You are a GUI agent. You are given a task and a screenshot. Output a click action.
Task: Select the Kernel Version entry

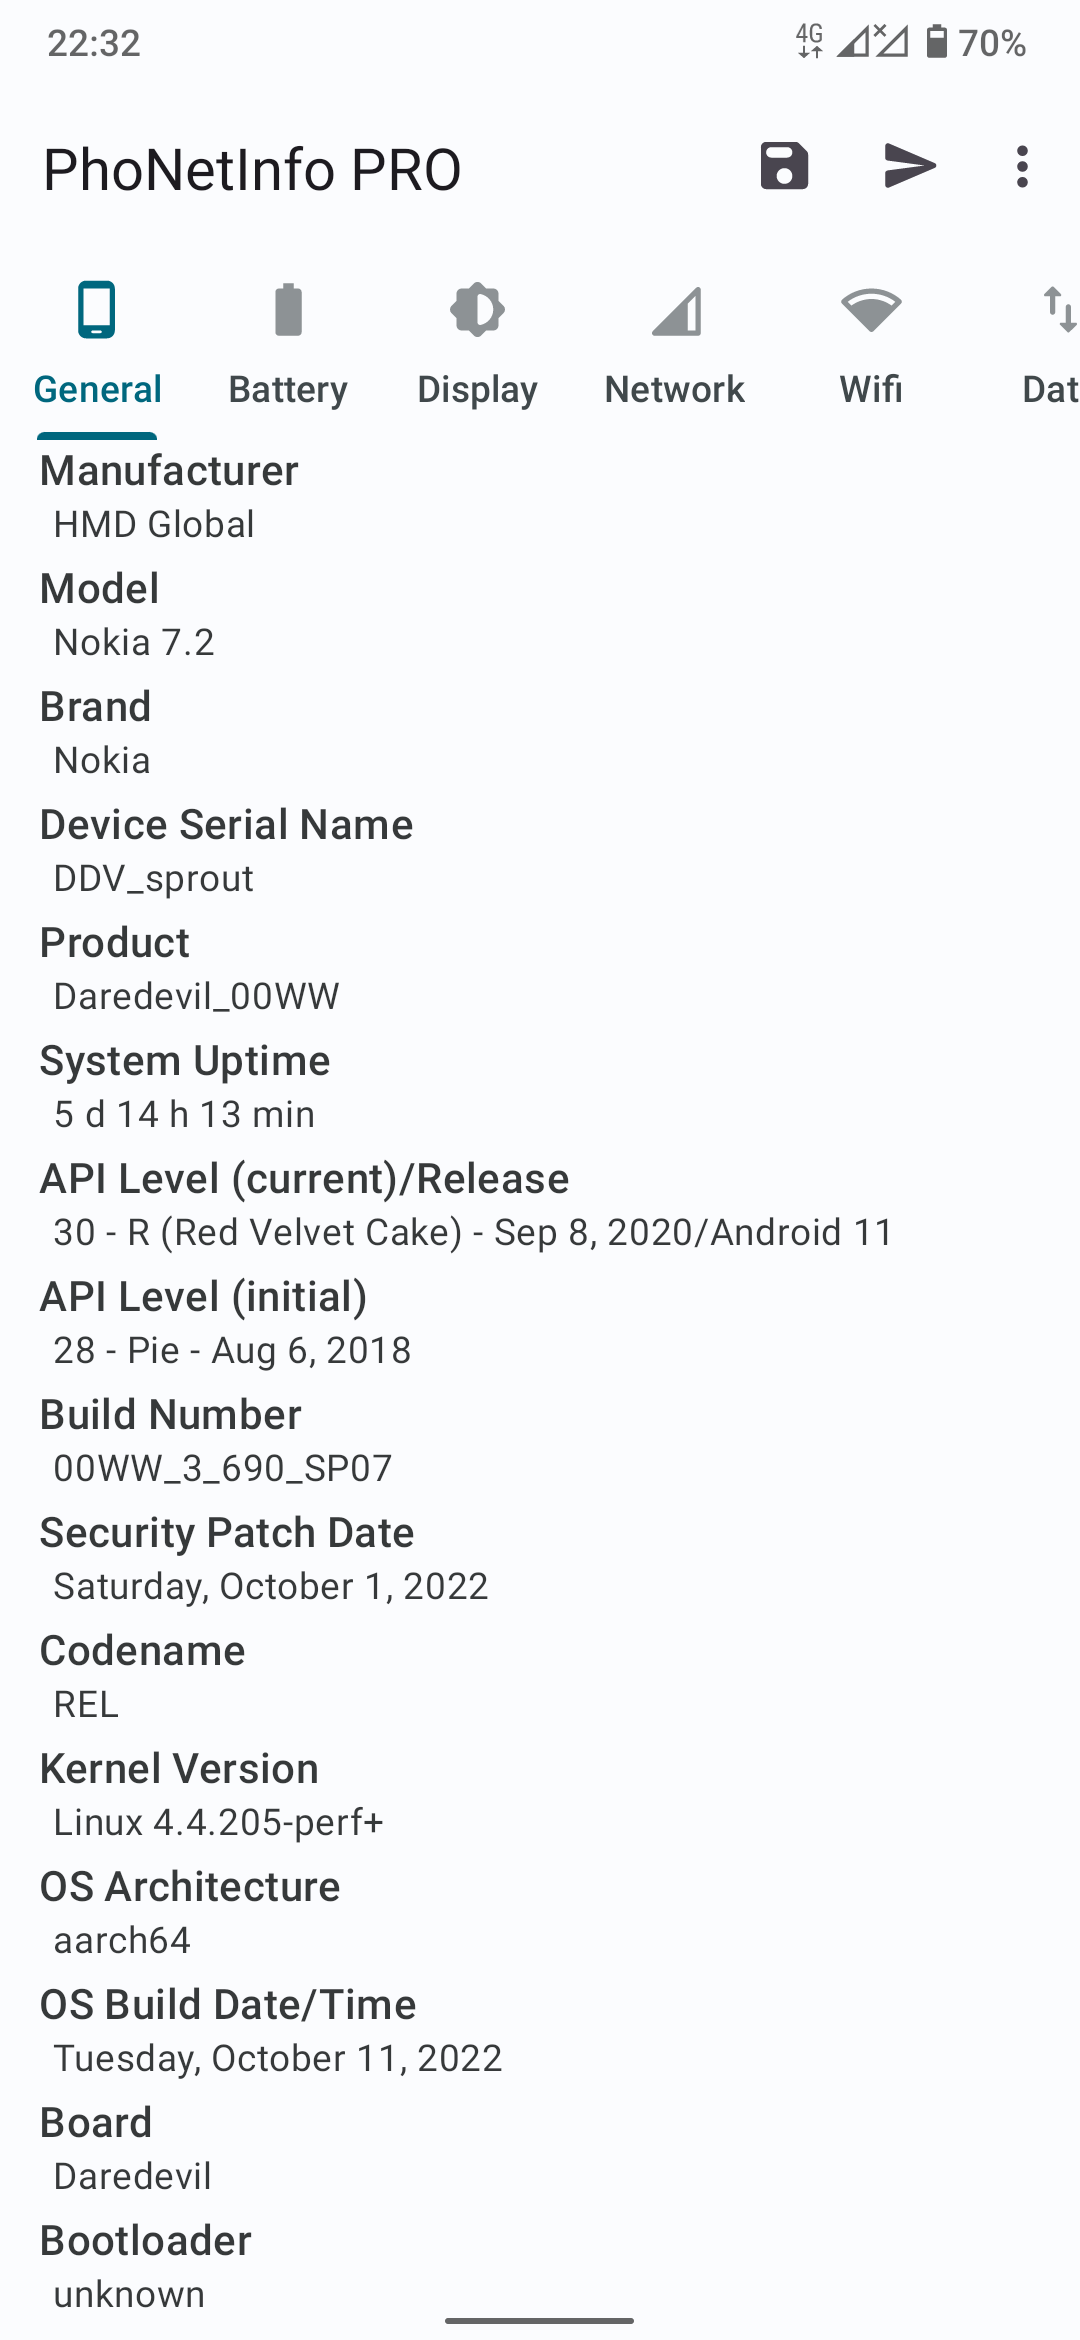click(540, 1795)
